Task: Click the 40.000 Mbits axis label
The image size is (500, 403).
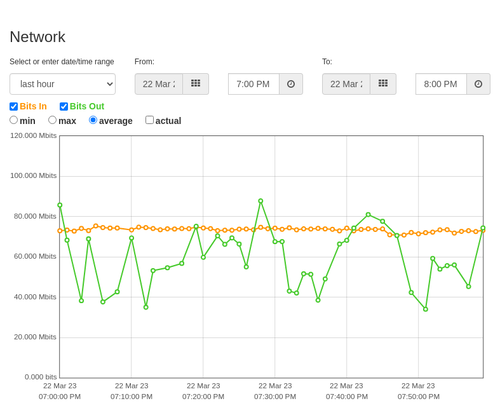Action: (35, 297)
